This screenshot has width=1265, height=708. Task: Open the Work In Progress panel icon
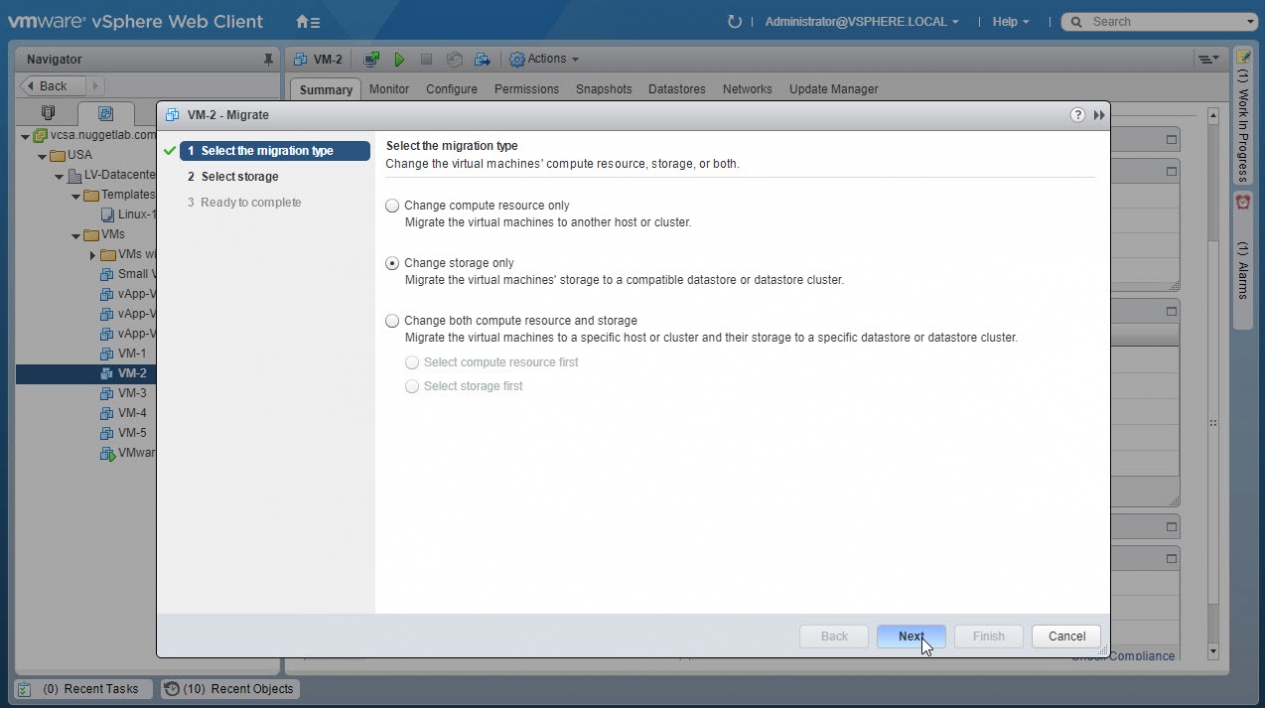[1243, 57]
